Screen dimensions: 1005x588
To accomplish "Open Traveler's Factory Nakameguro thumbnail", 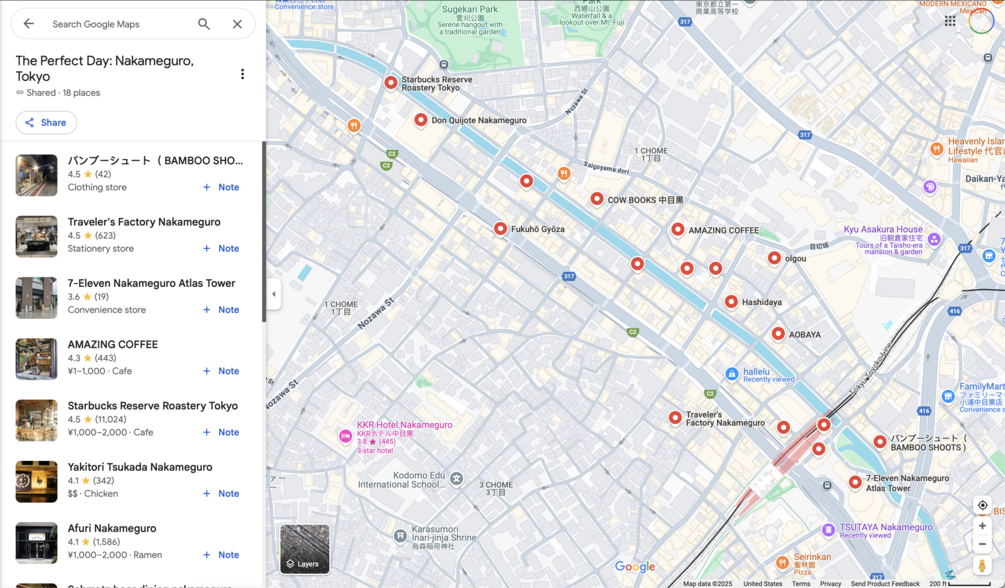I will point(37,237).
